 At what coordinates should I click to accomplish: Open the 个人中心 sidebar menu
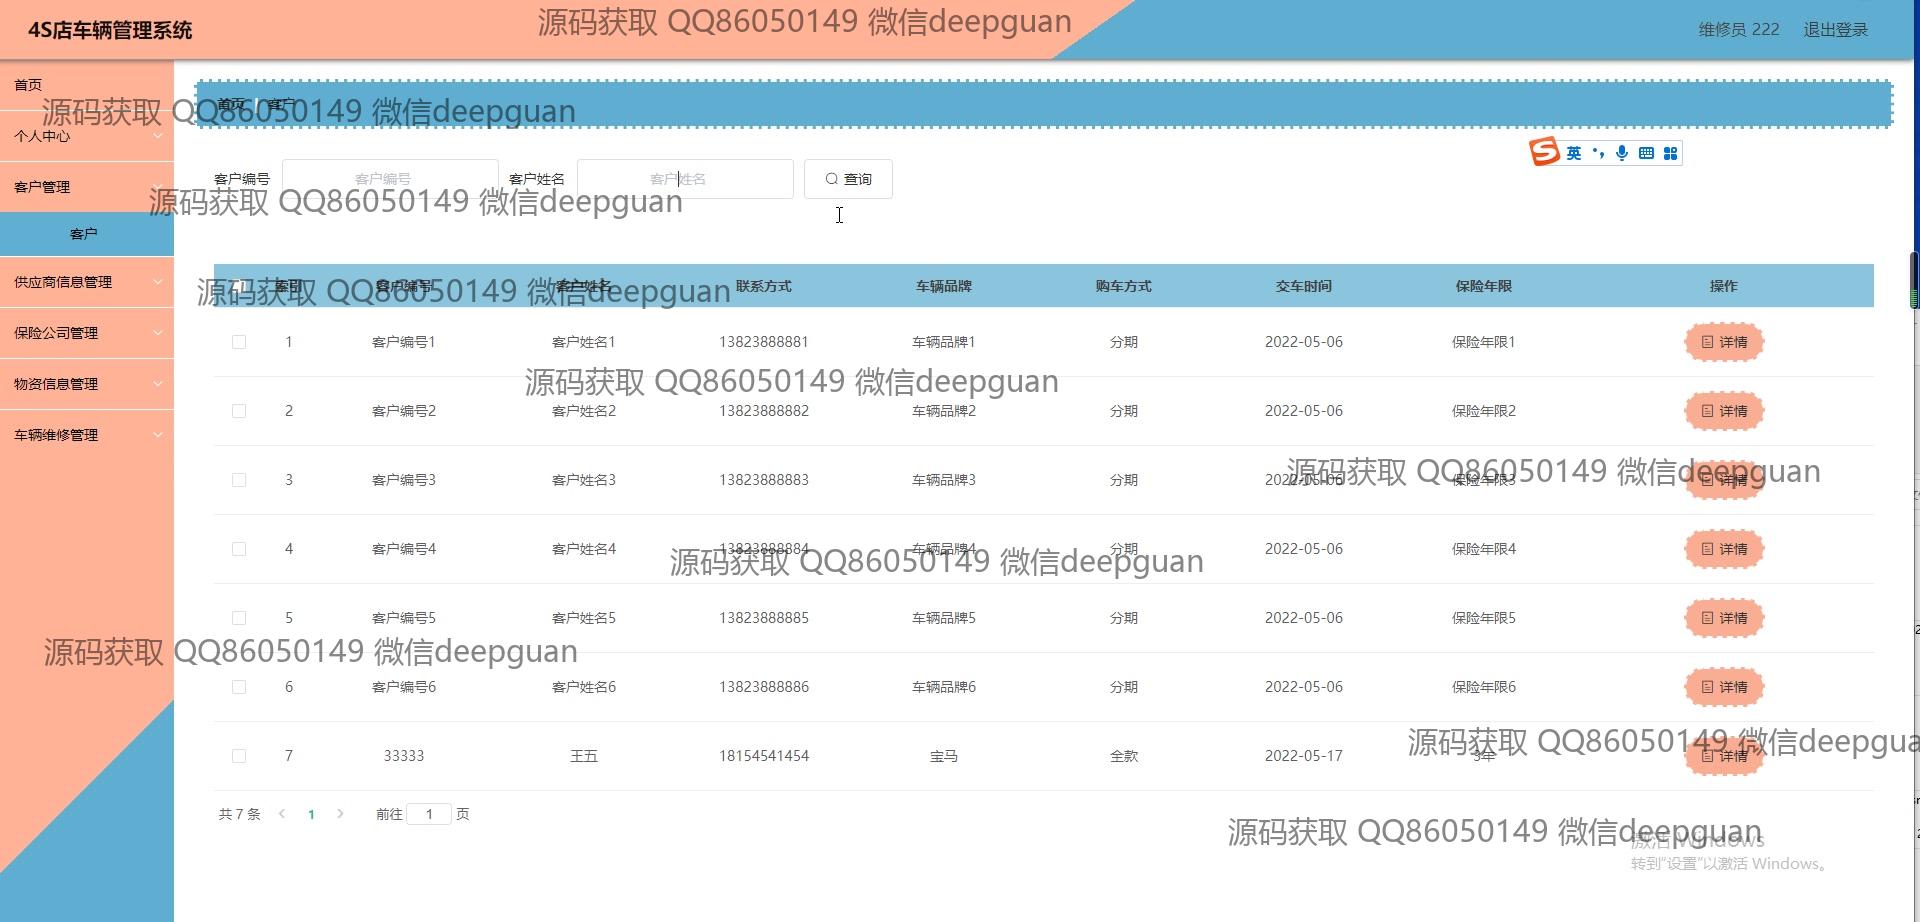pyautogui.click(x=87, y=136)
